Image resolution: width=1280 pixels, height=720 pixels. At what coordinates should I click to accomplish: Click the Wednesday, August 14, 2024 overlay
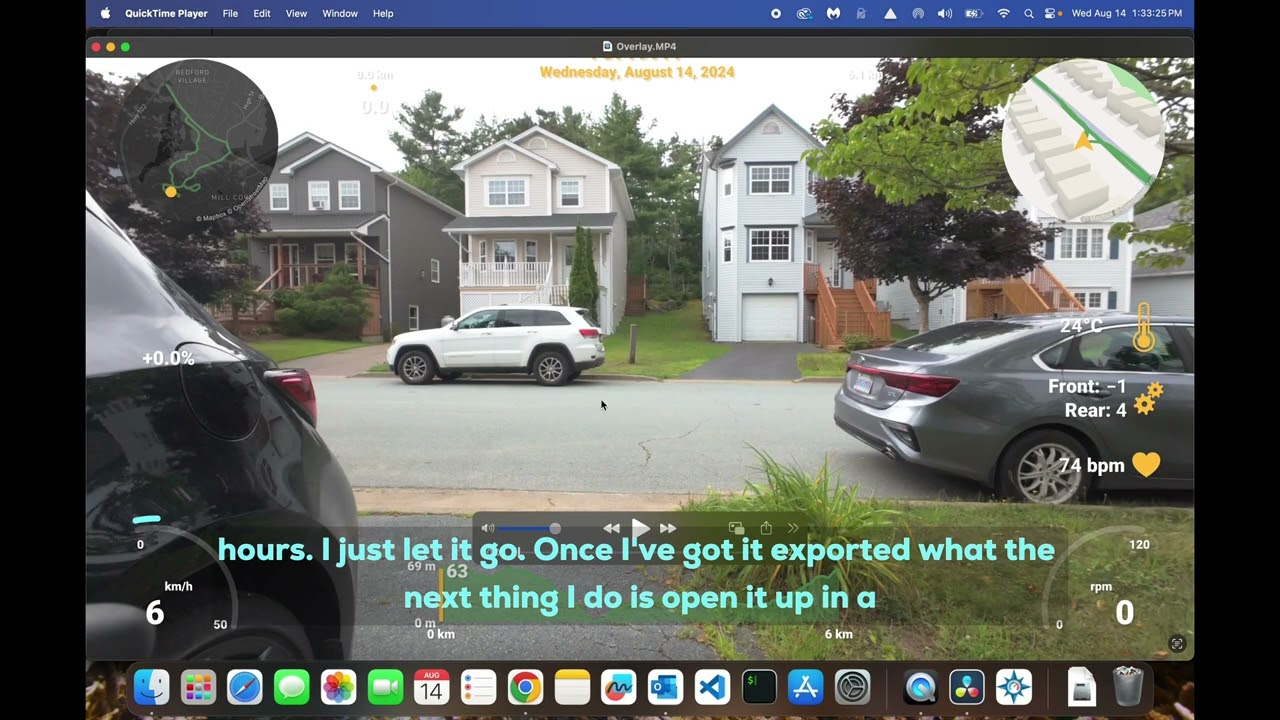point(637,72)
